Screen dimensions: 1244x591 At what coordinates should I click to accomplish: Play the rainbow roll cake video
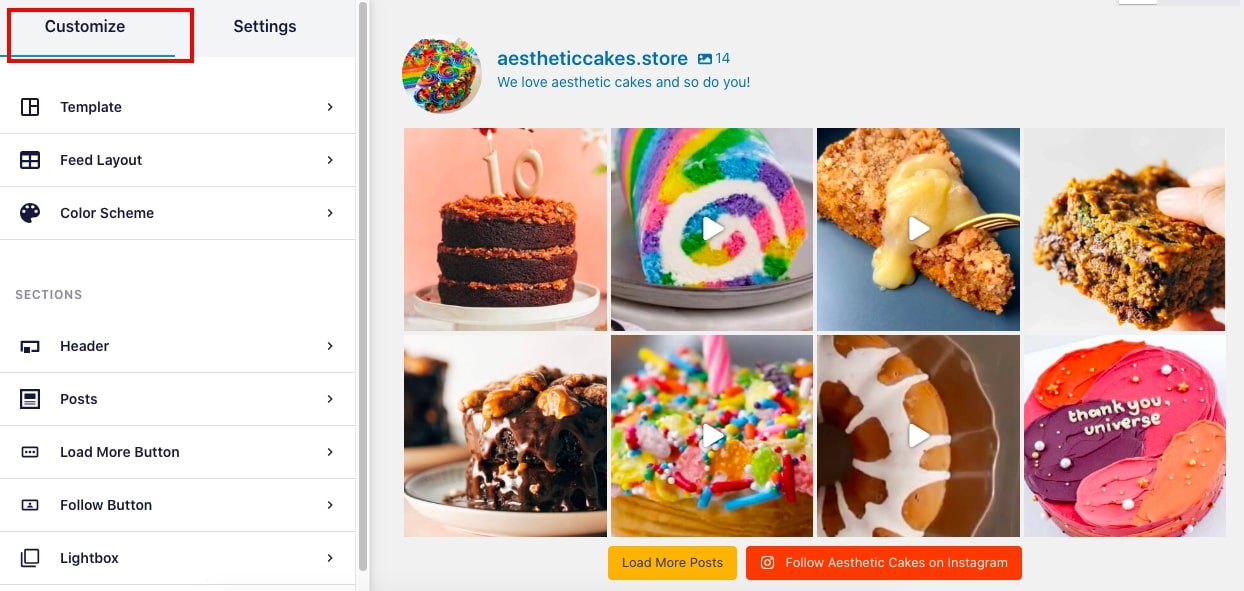click(x=712, y=229)
